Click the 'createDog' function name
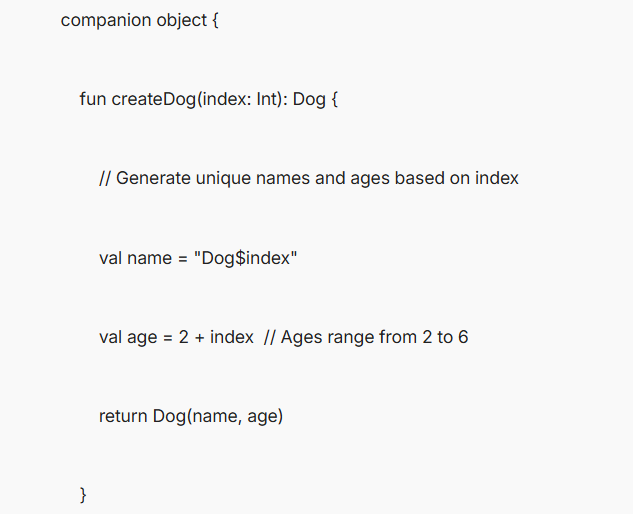The height and width of the screenshot is (514, 633). [153, 99]
